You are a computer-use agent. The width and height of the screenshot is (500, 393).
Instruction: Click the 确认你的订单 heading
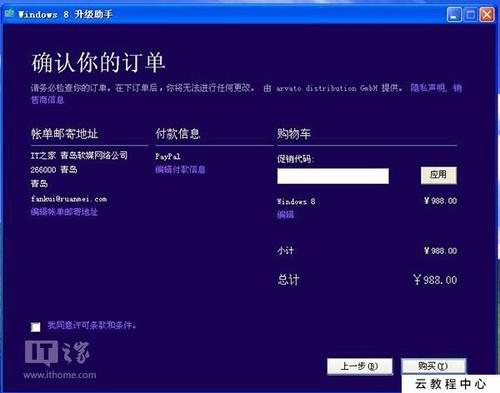(98, 62)
